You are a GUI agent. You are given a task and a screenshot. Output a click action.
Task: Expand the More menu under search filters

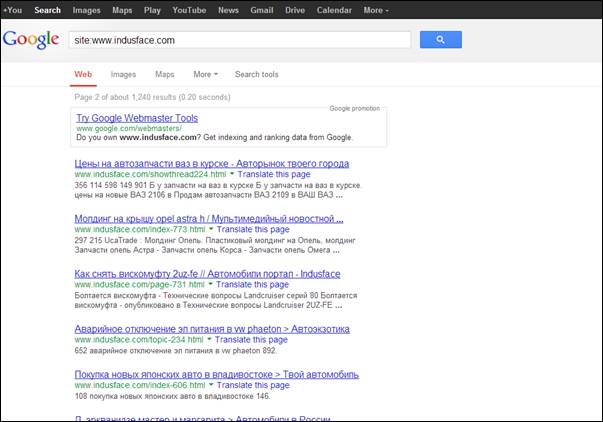coord(205,74)
